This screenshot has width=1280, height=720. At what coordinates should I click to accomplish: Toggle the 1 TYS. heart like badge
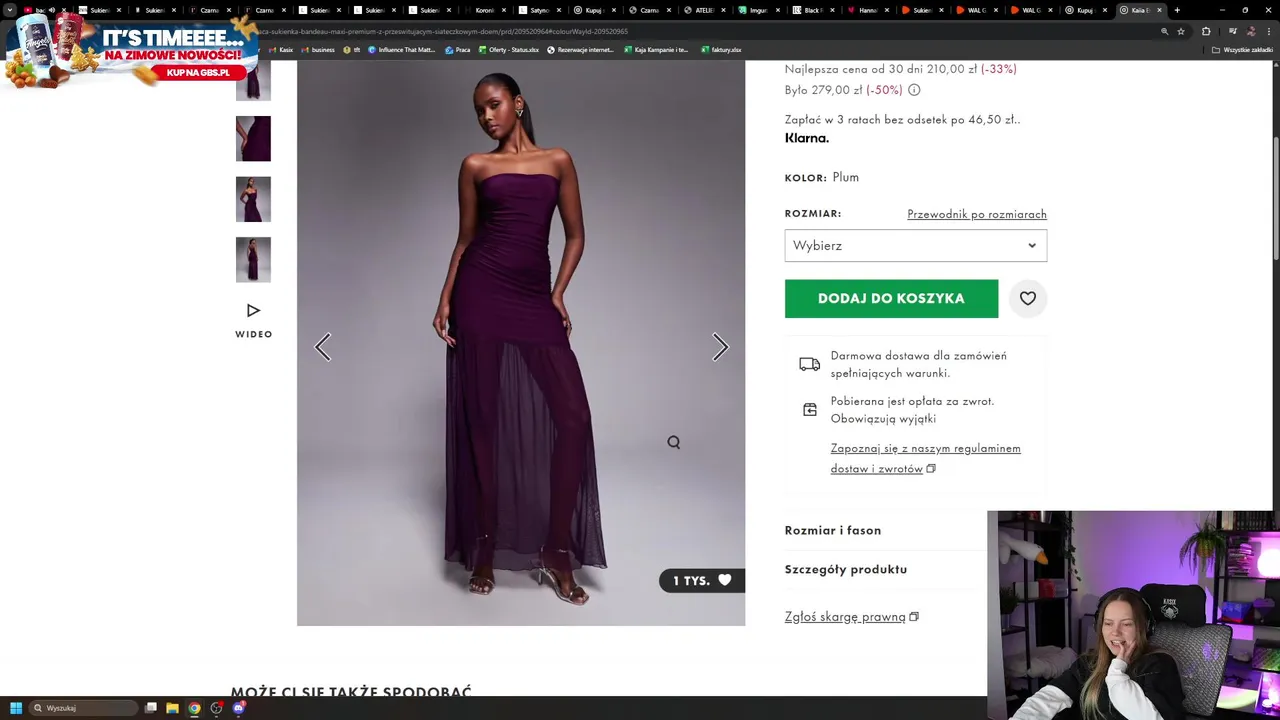[x=702, y=580]
